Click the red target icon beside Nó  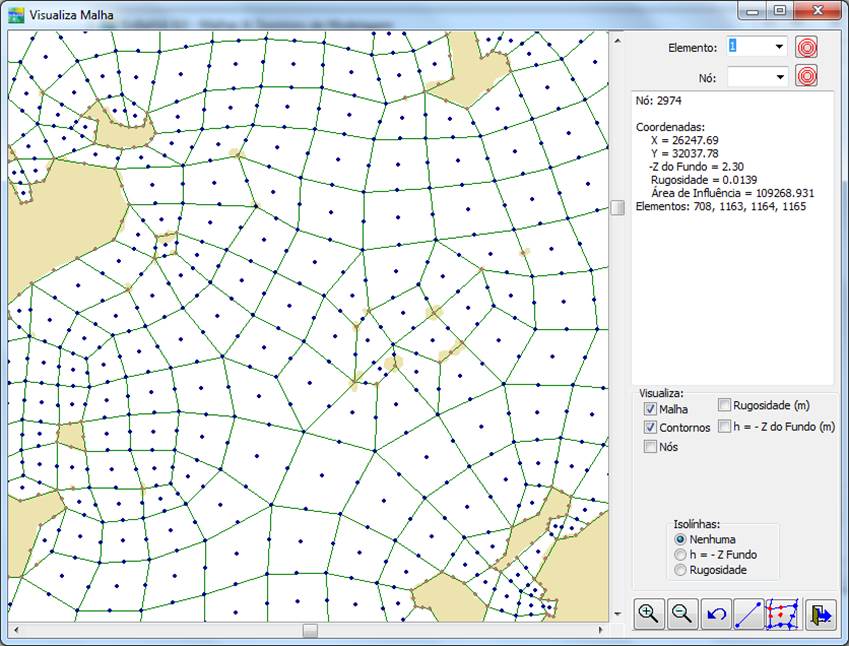point(806,76)
